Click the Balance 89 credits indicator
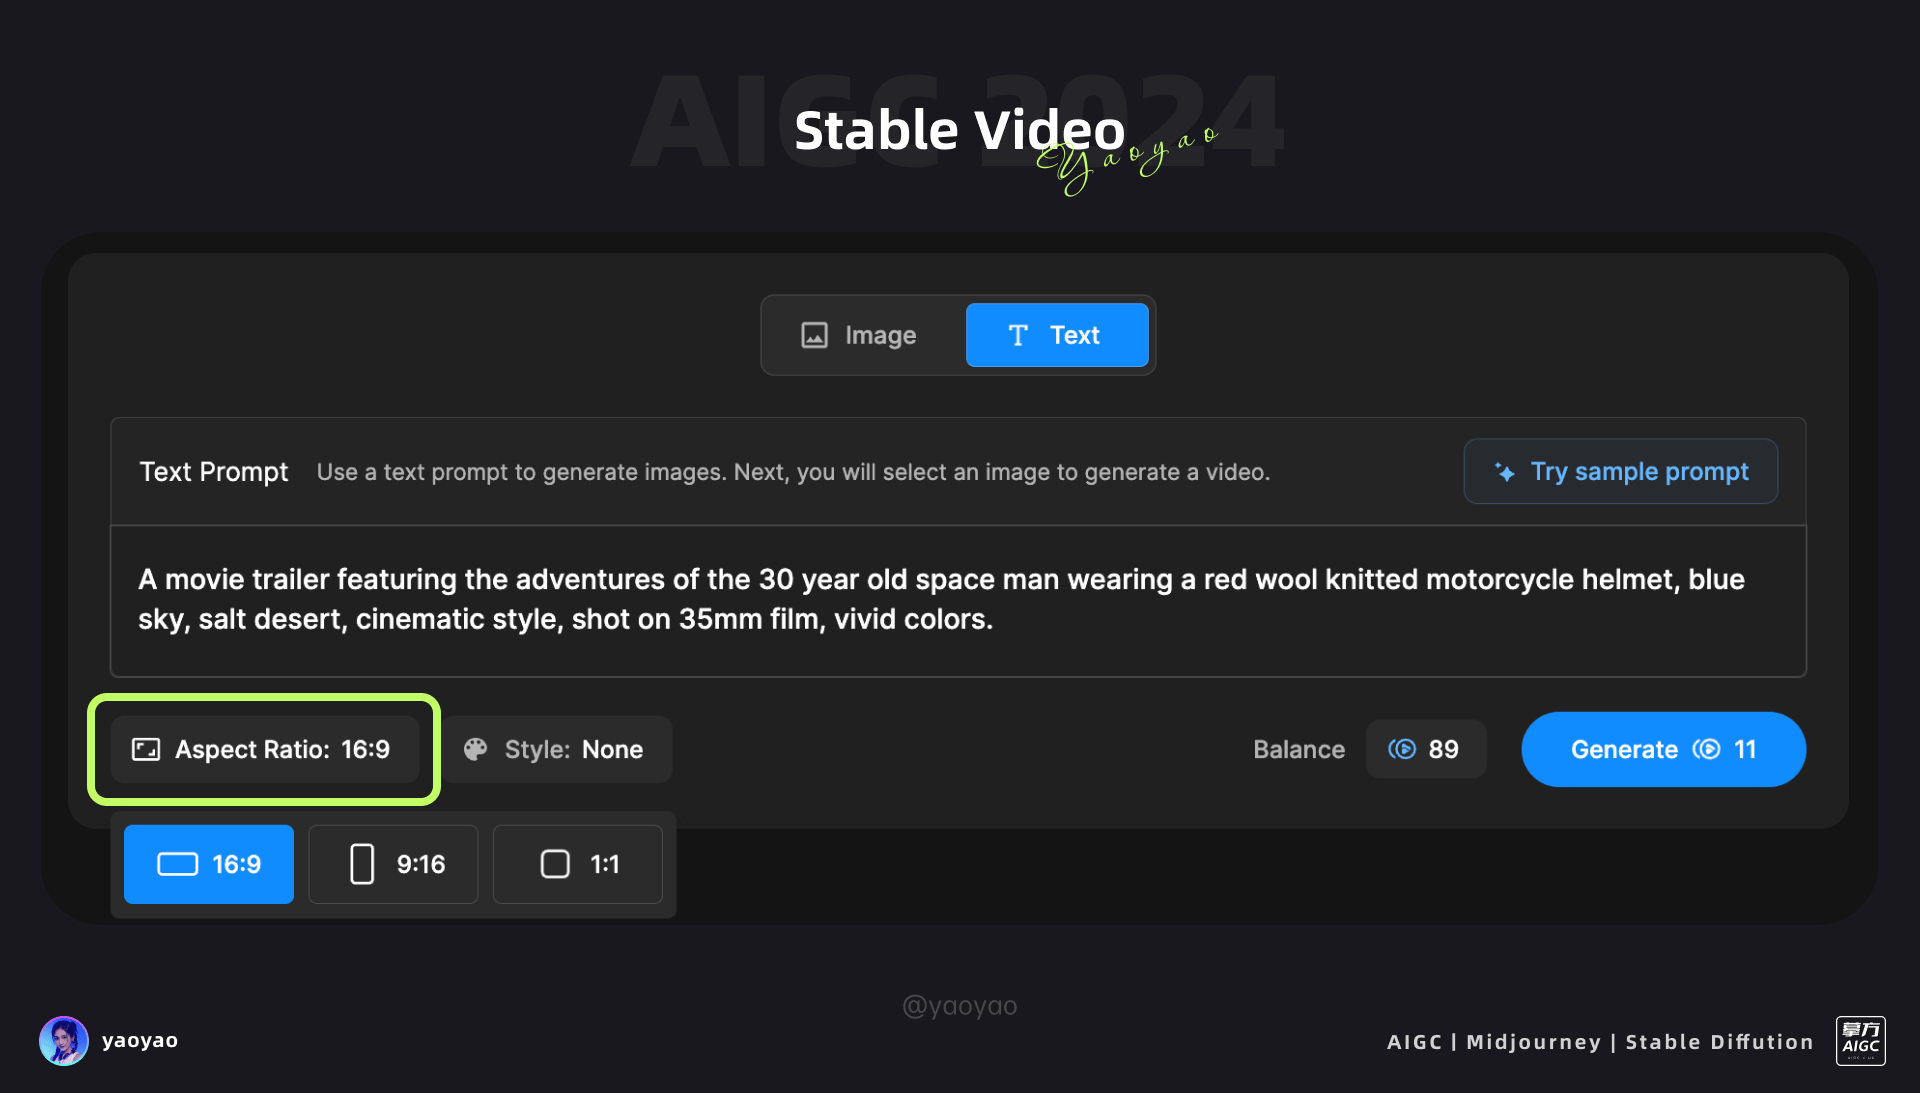This screenshot has height=1093, width=1920. coord(1426,749)
